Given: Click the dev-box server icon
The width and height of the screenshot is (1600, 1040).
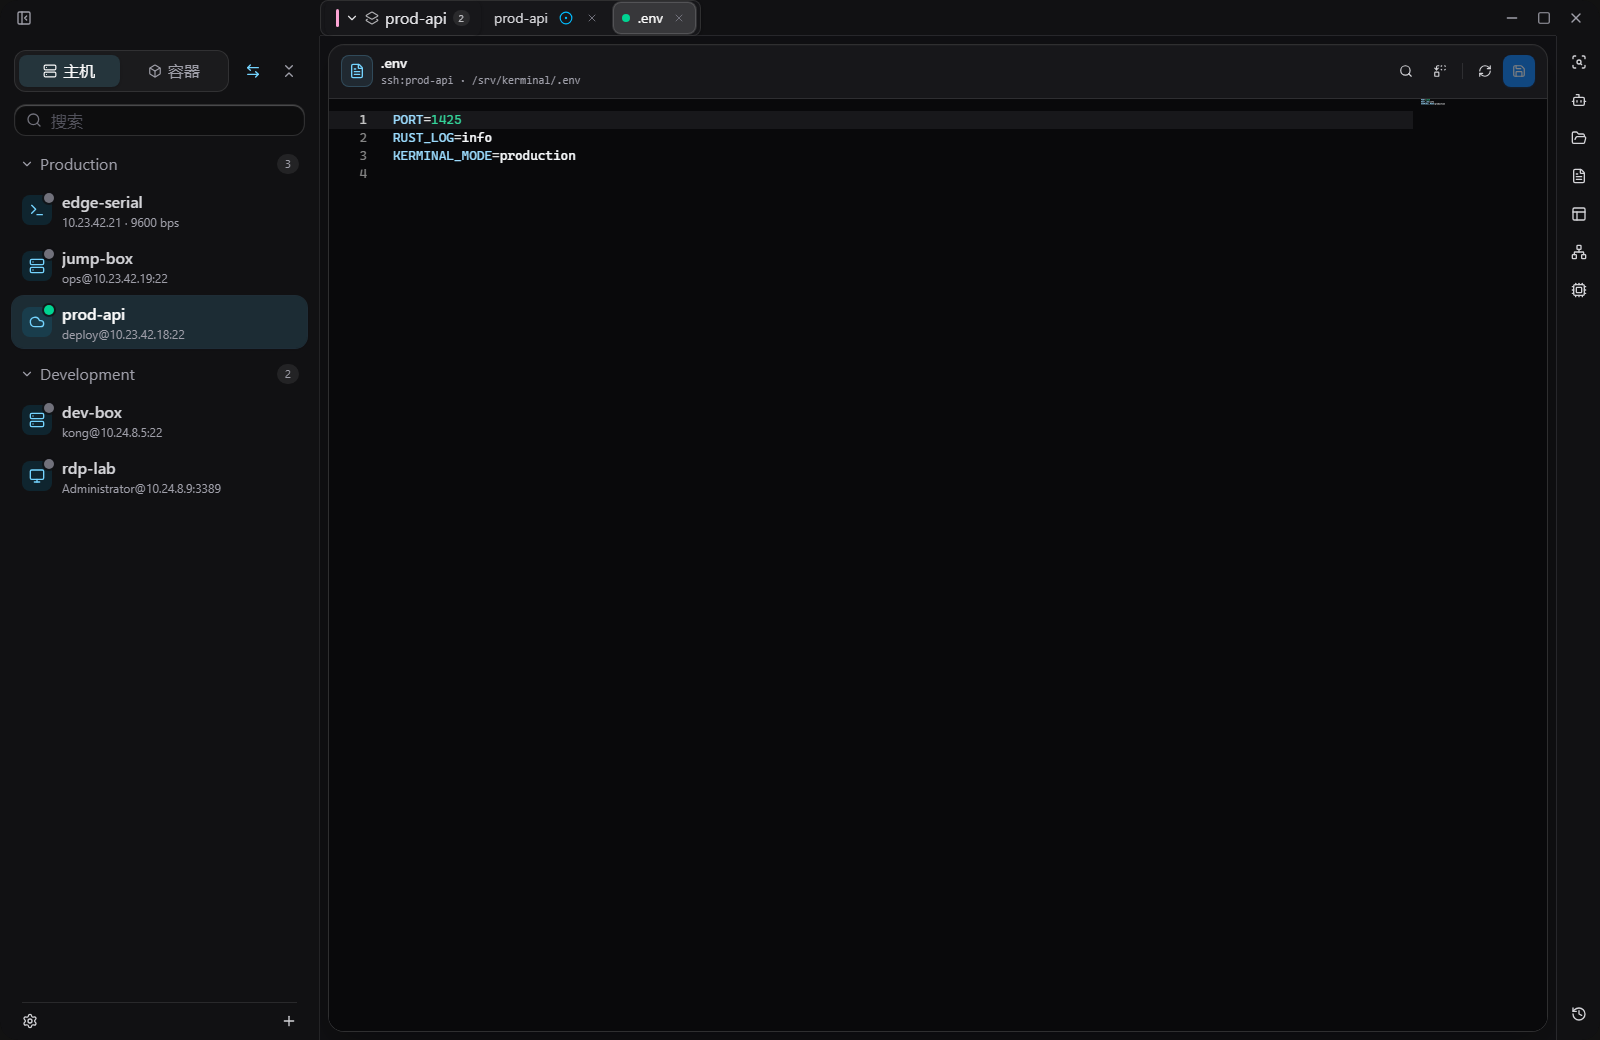Looking at the screenshot, I should pyautogui.click(x=37, y=420).
